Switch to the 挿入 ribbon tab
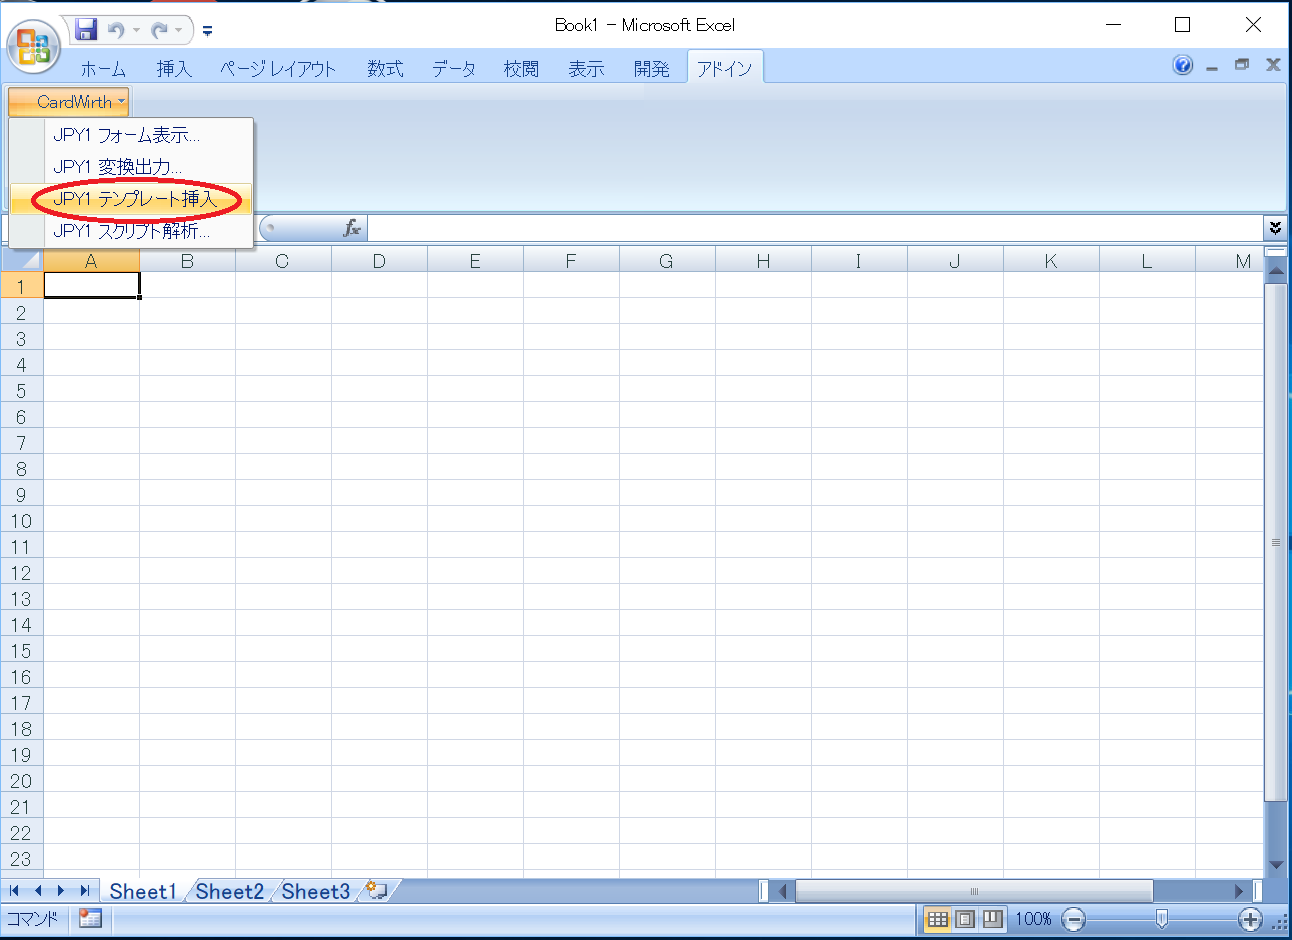The height and width of the screenshot is (940, 1292). tap(173, 68)
